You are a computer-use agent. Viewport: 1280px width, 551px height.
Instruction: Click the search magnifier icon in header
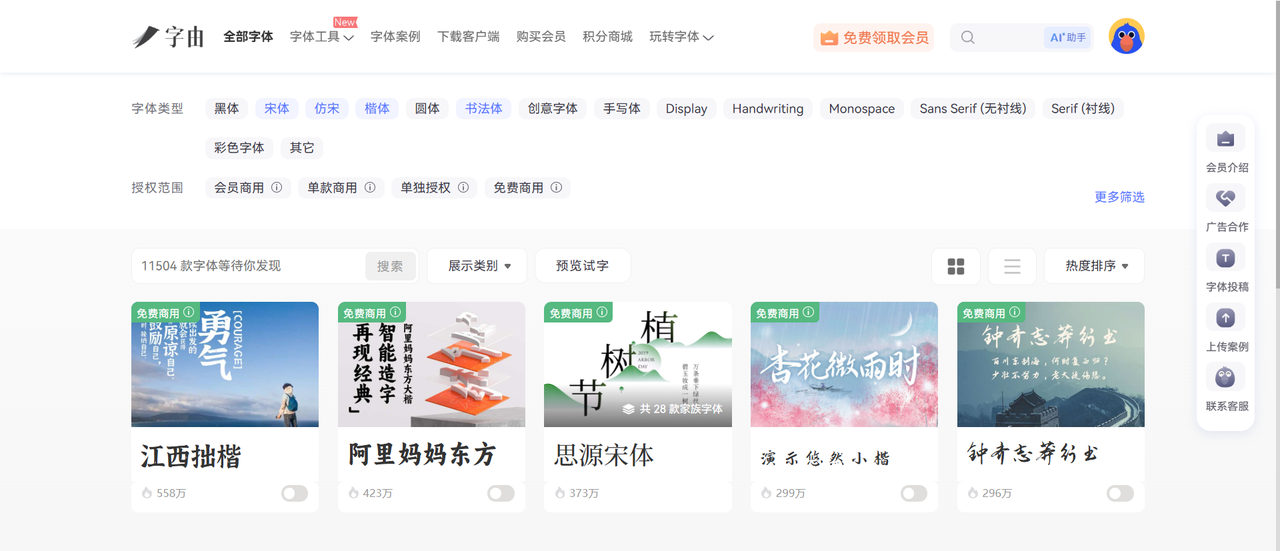pos(968,38)
